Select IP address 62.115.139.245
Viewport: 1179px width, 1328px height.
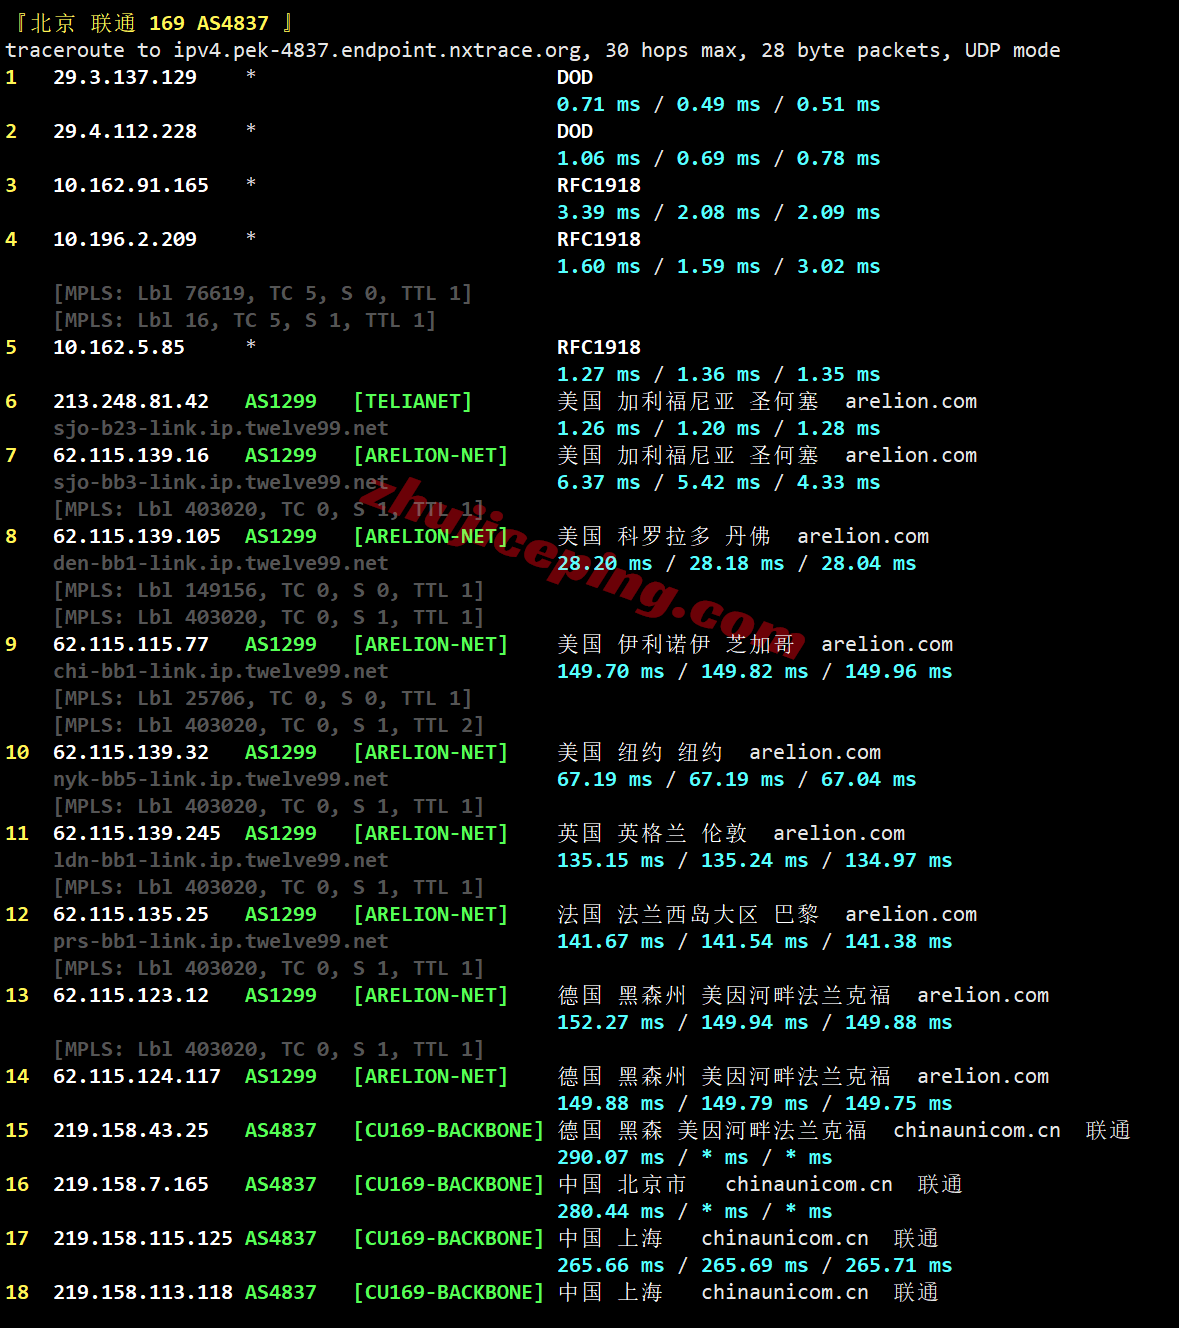[137, 833]
